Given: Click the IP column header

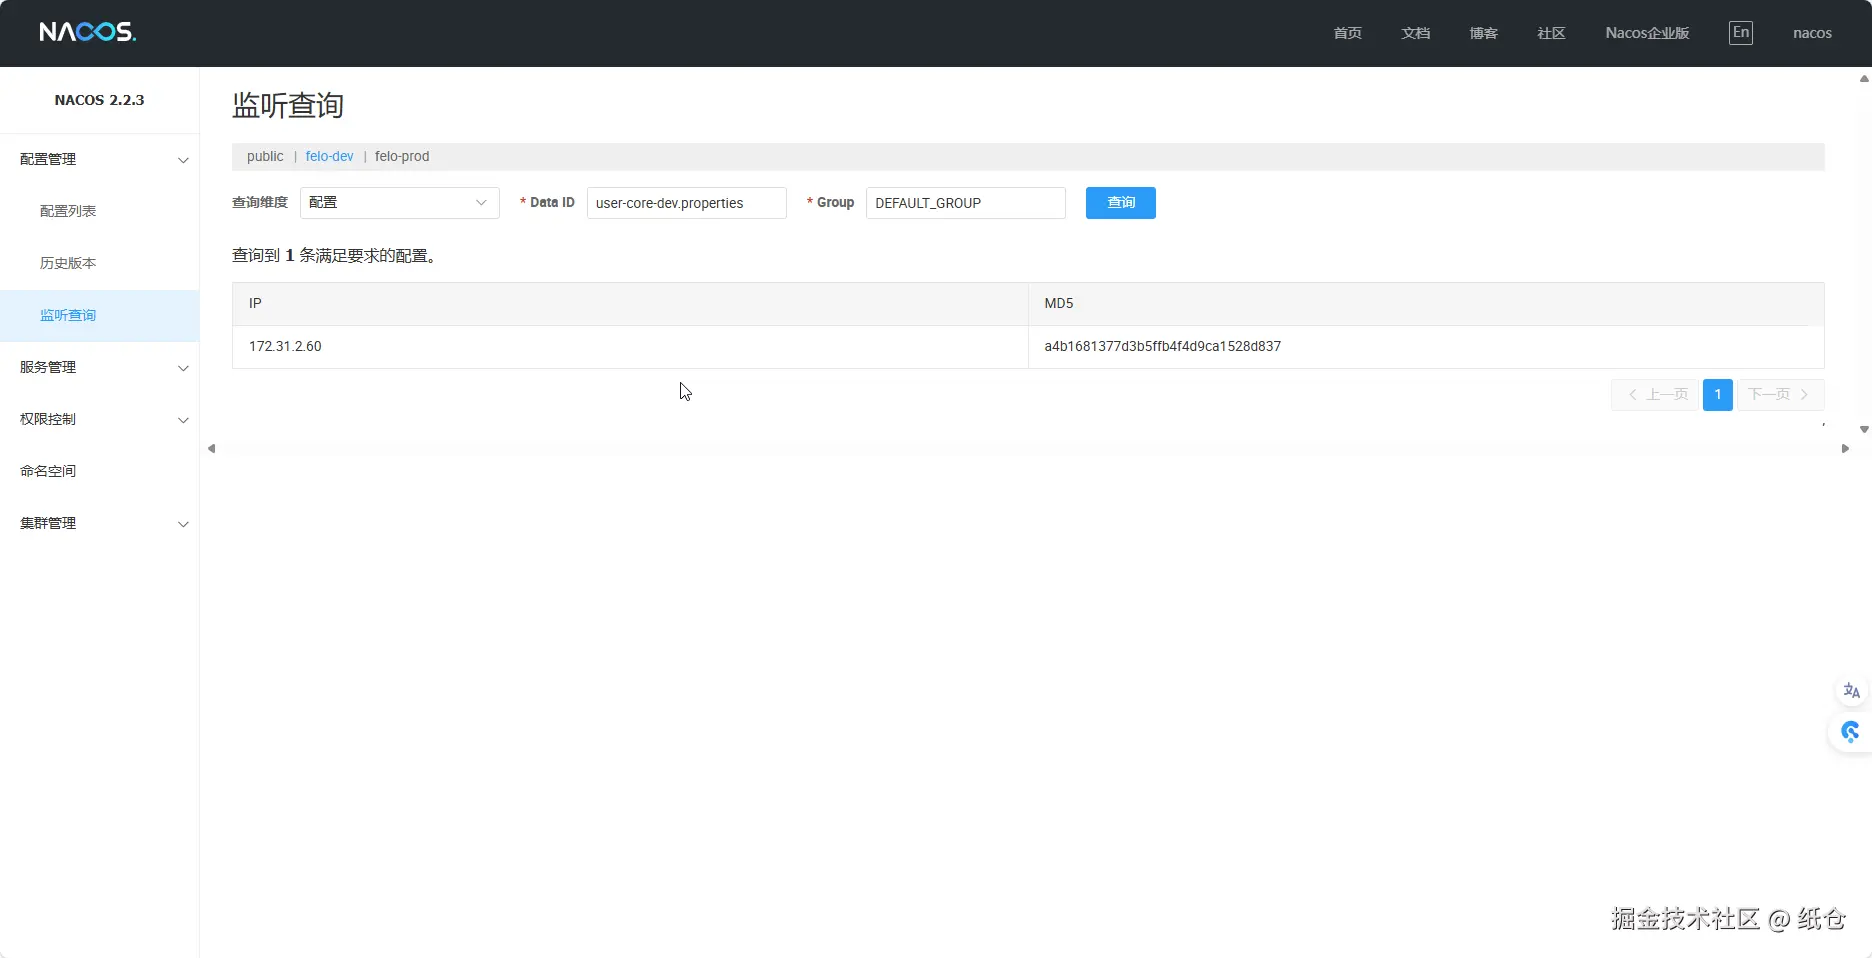Looking at the screenshot, I should point(630,304).
